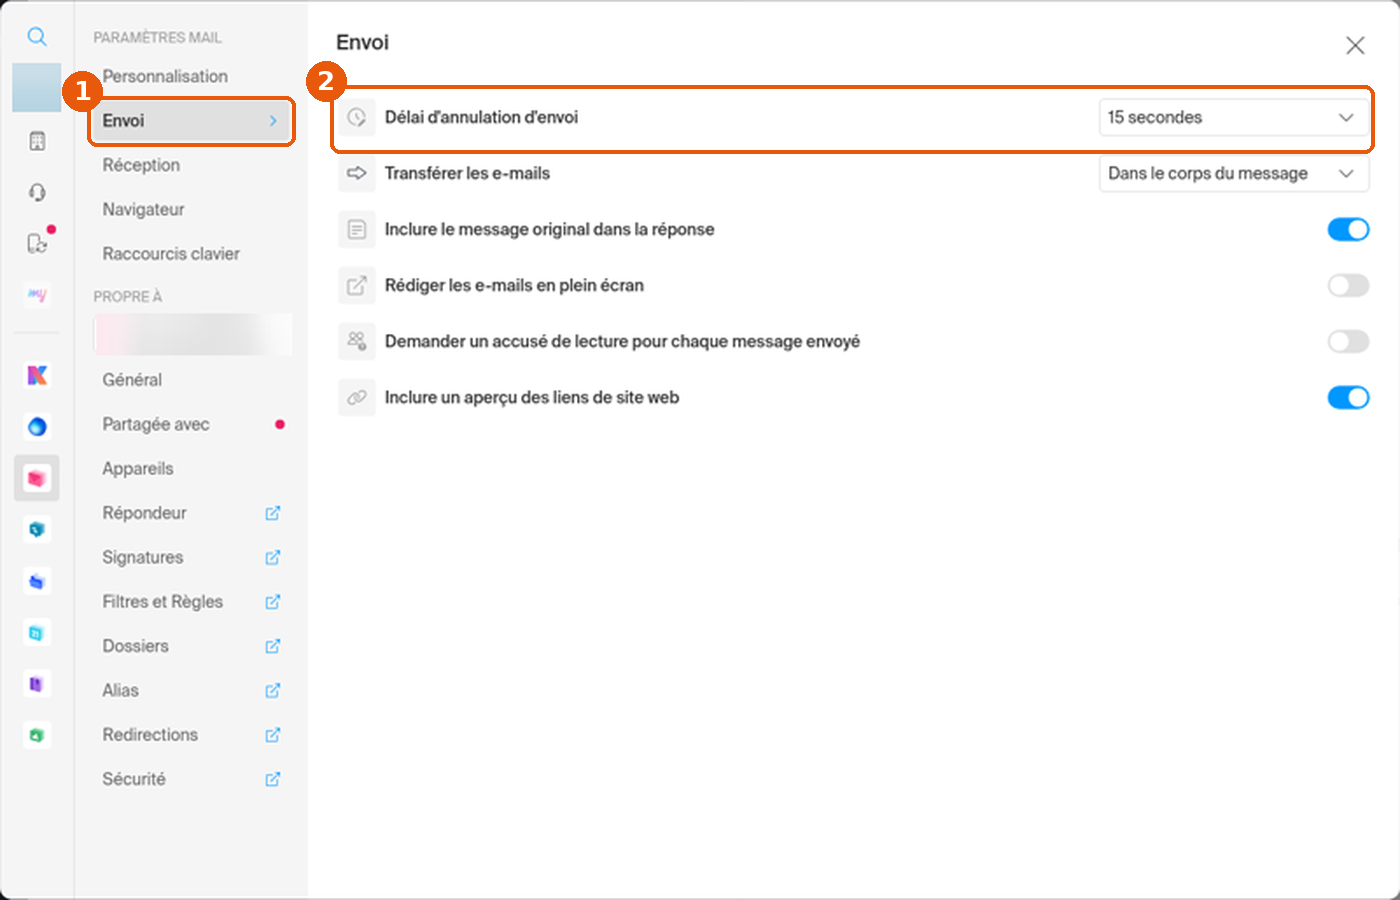Viewport: 1400px width, 900px height.
Task: Open the cyan calendar app icon
Action: (x=37, y=632)
